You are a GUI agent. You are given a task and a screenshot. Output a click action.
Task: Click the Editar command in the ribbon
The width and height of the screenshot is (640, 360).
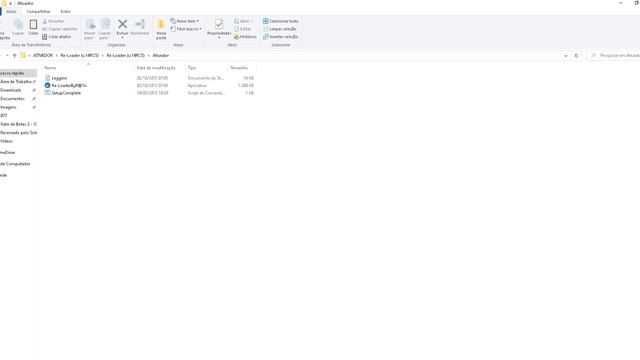[242, 29]
